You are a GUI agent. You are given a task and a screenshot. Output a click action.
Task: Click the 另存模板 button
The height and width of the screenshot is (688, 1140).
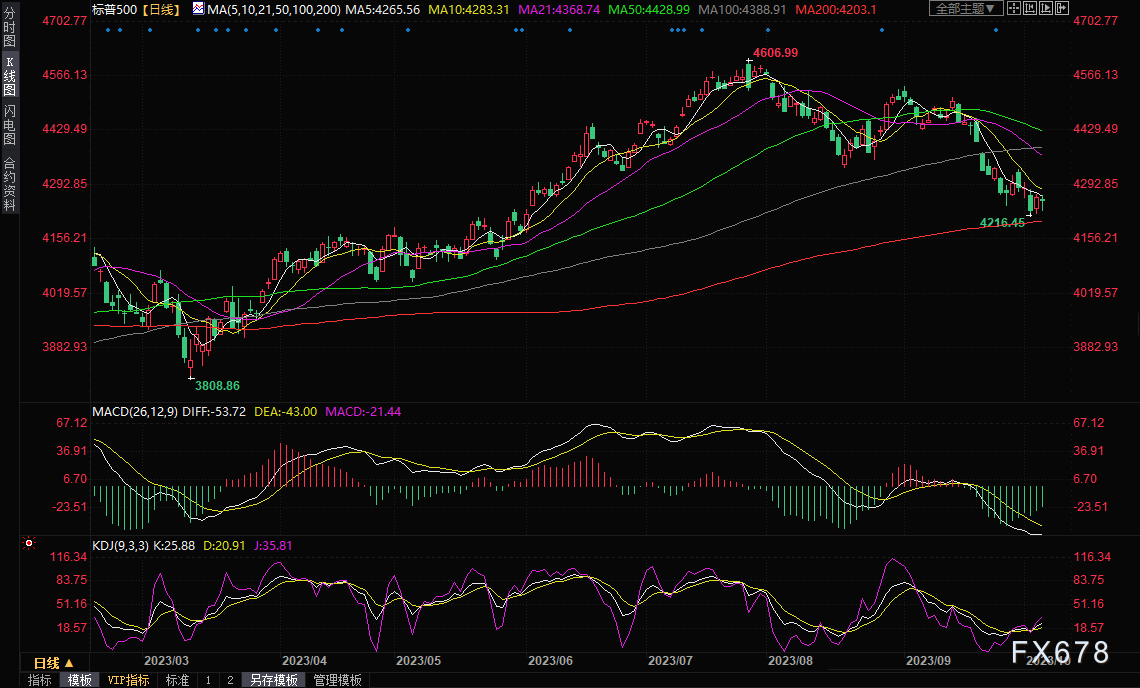[273, 680]
